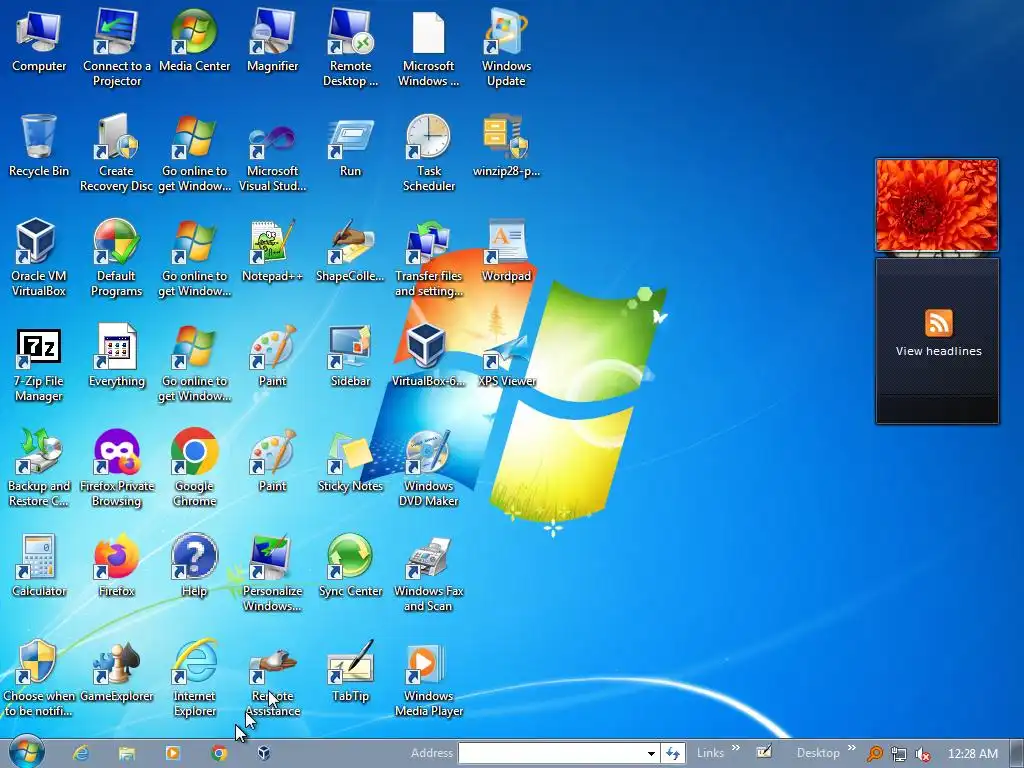Screen dimensions: 1024x768
Task: Click the Sync Center shortcut
Action: tap(350, 567)
